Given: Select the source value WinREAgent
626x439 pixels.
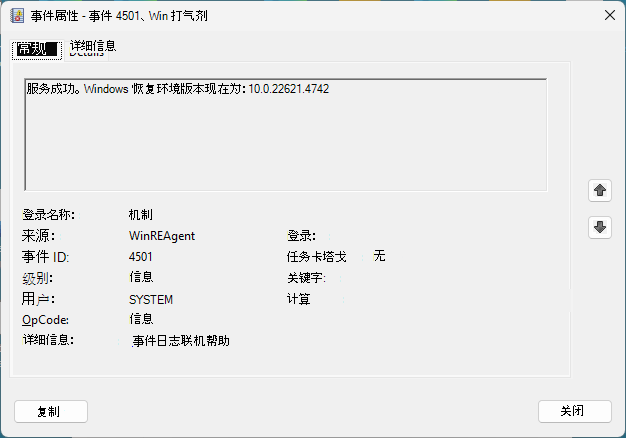Looking at the screenshot, I should (162, 236).
